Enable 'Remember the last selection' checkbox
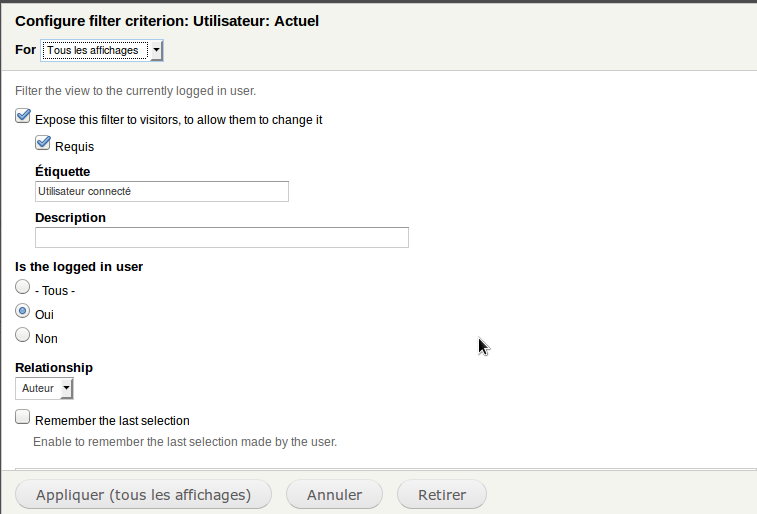Viewport: 757px width, 514px height. point(22,417)
